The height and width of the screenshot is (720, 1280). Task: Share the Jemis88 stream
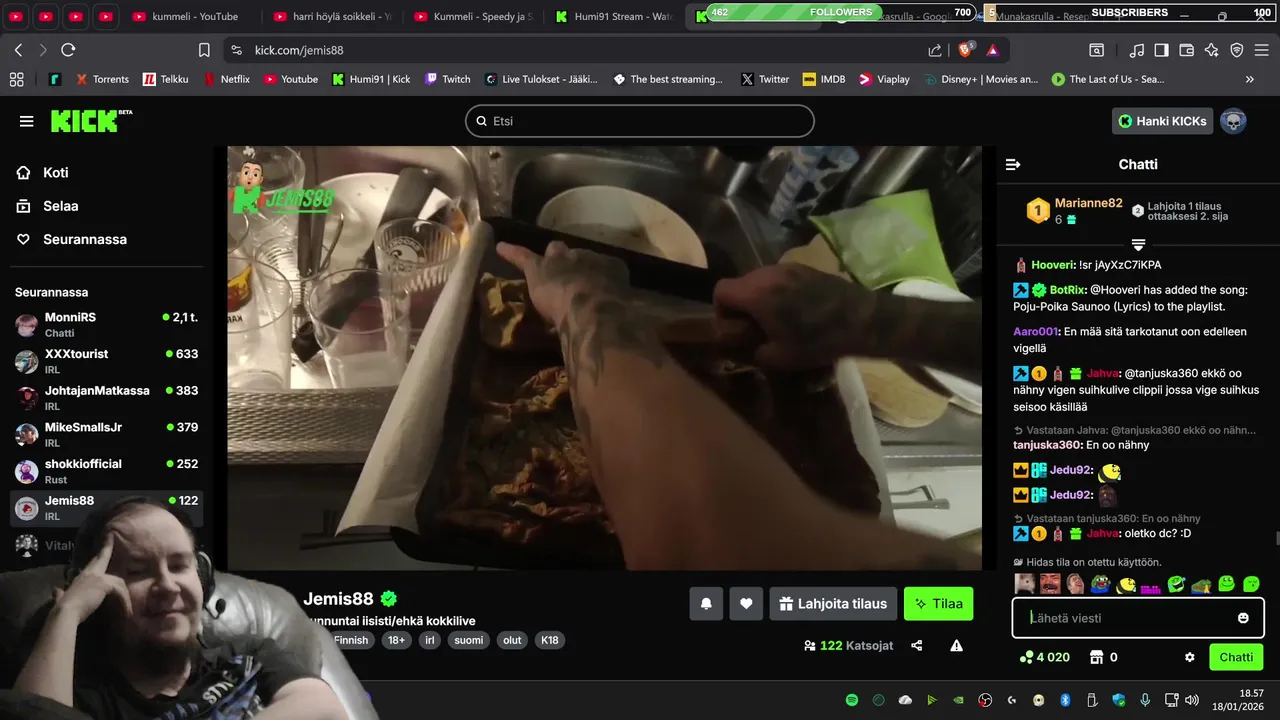click(916, 646)
